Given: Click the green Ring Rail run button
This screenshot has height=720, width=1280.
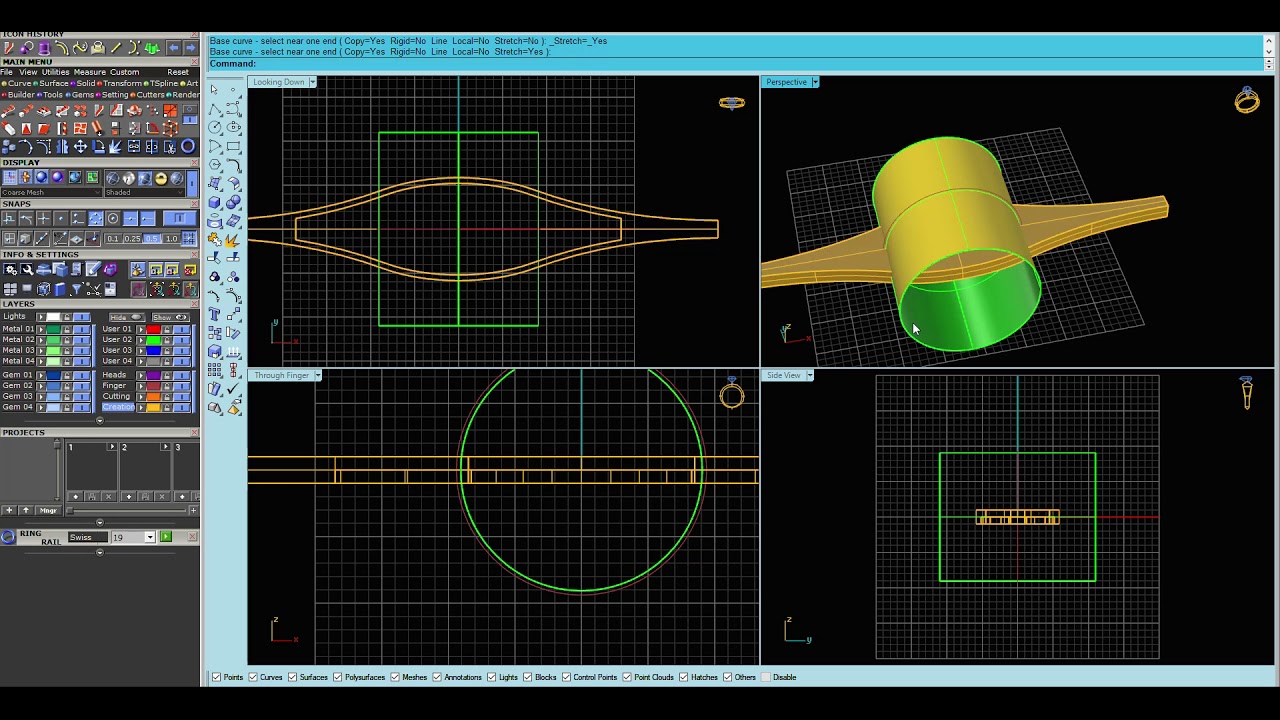Looking at the screenshot, I should (166, 537).
